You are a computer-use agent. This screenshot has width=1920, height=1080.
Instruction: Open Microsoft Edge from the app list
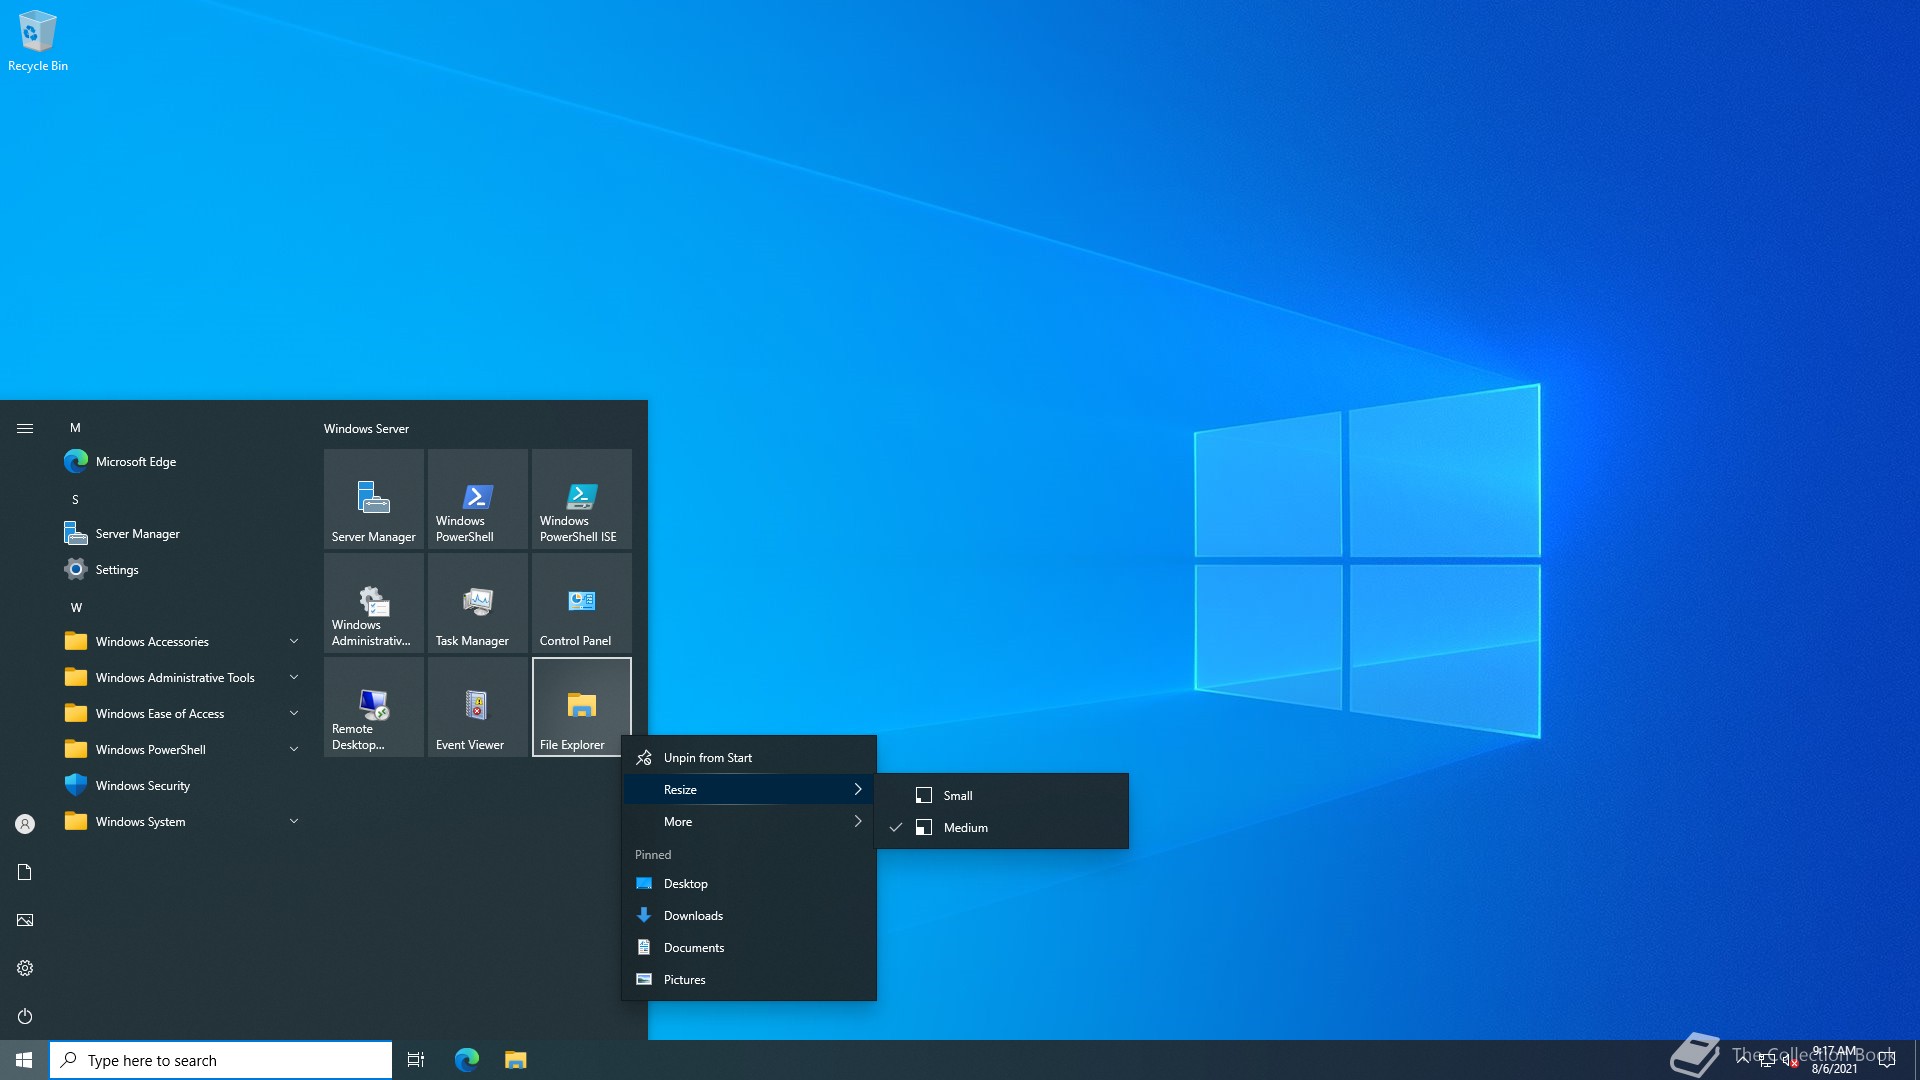coord(180,462)
